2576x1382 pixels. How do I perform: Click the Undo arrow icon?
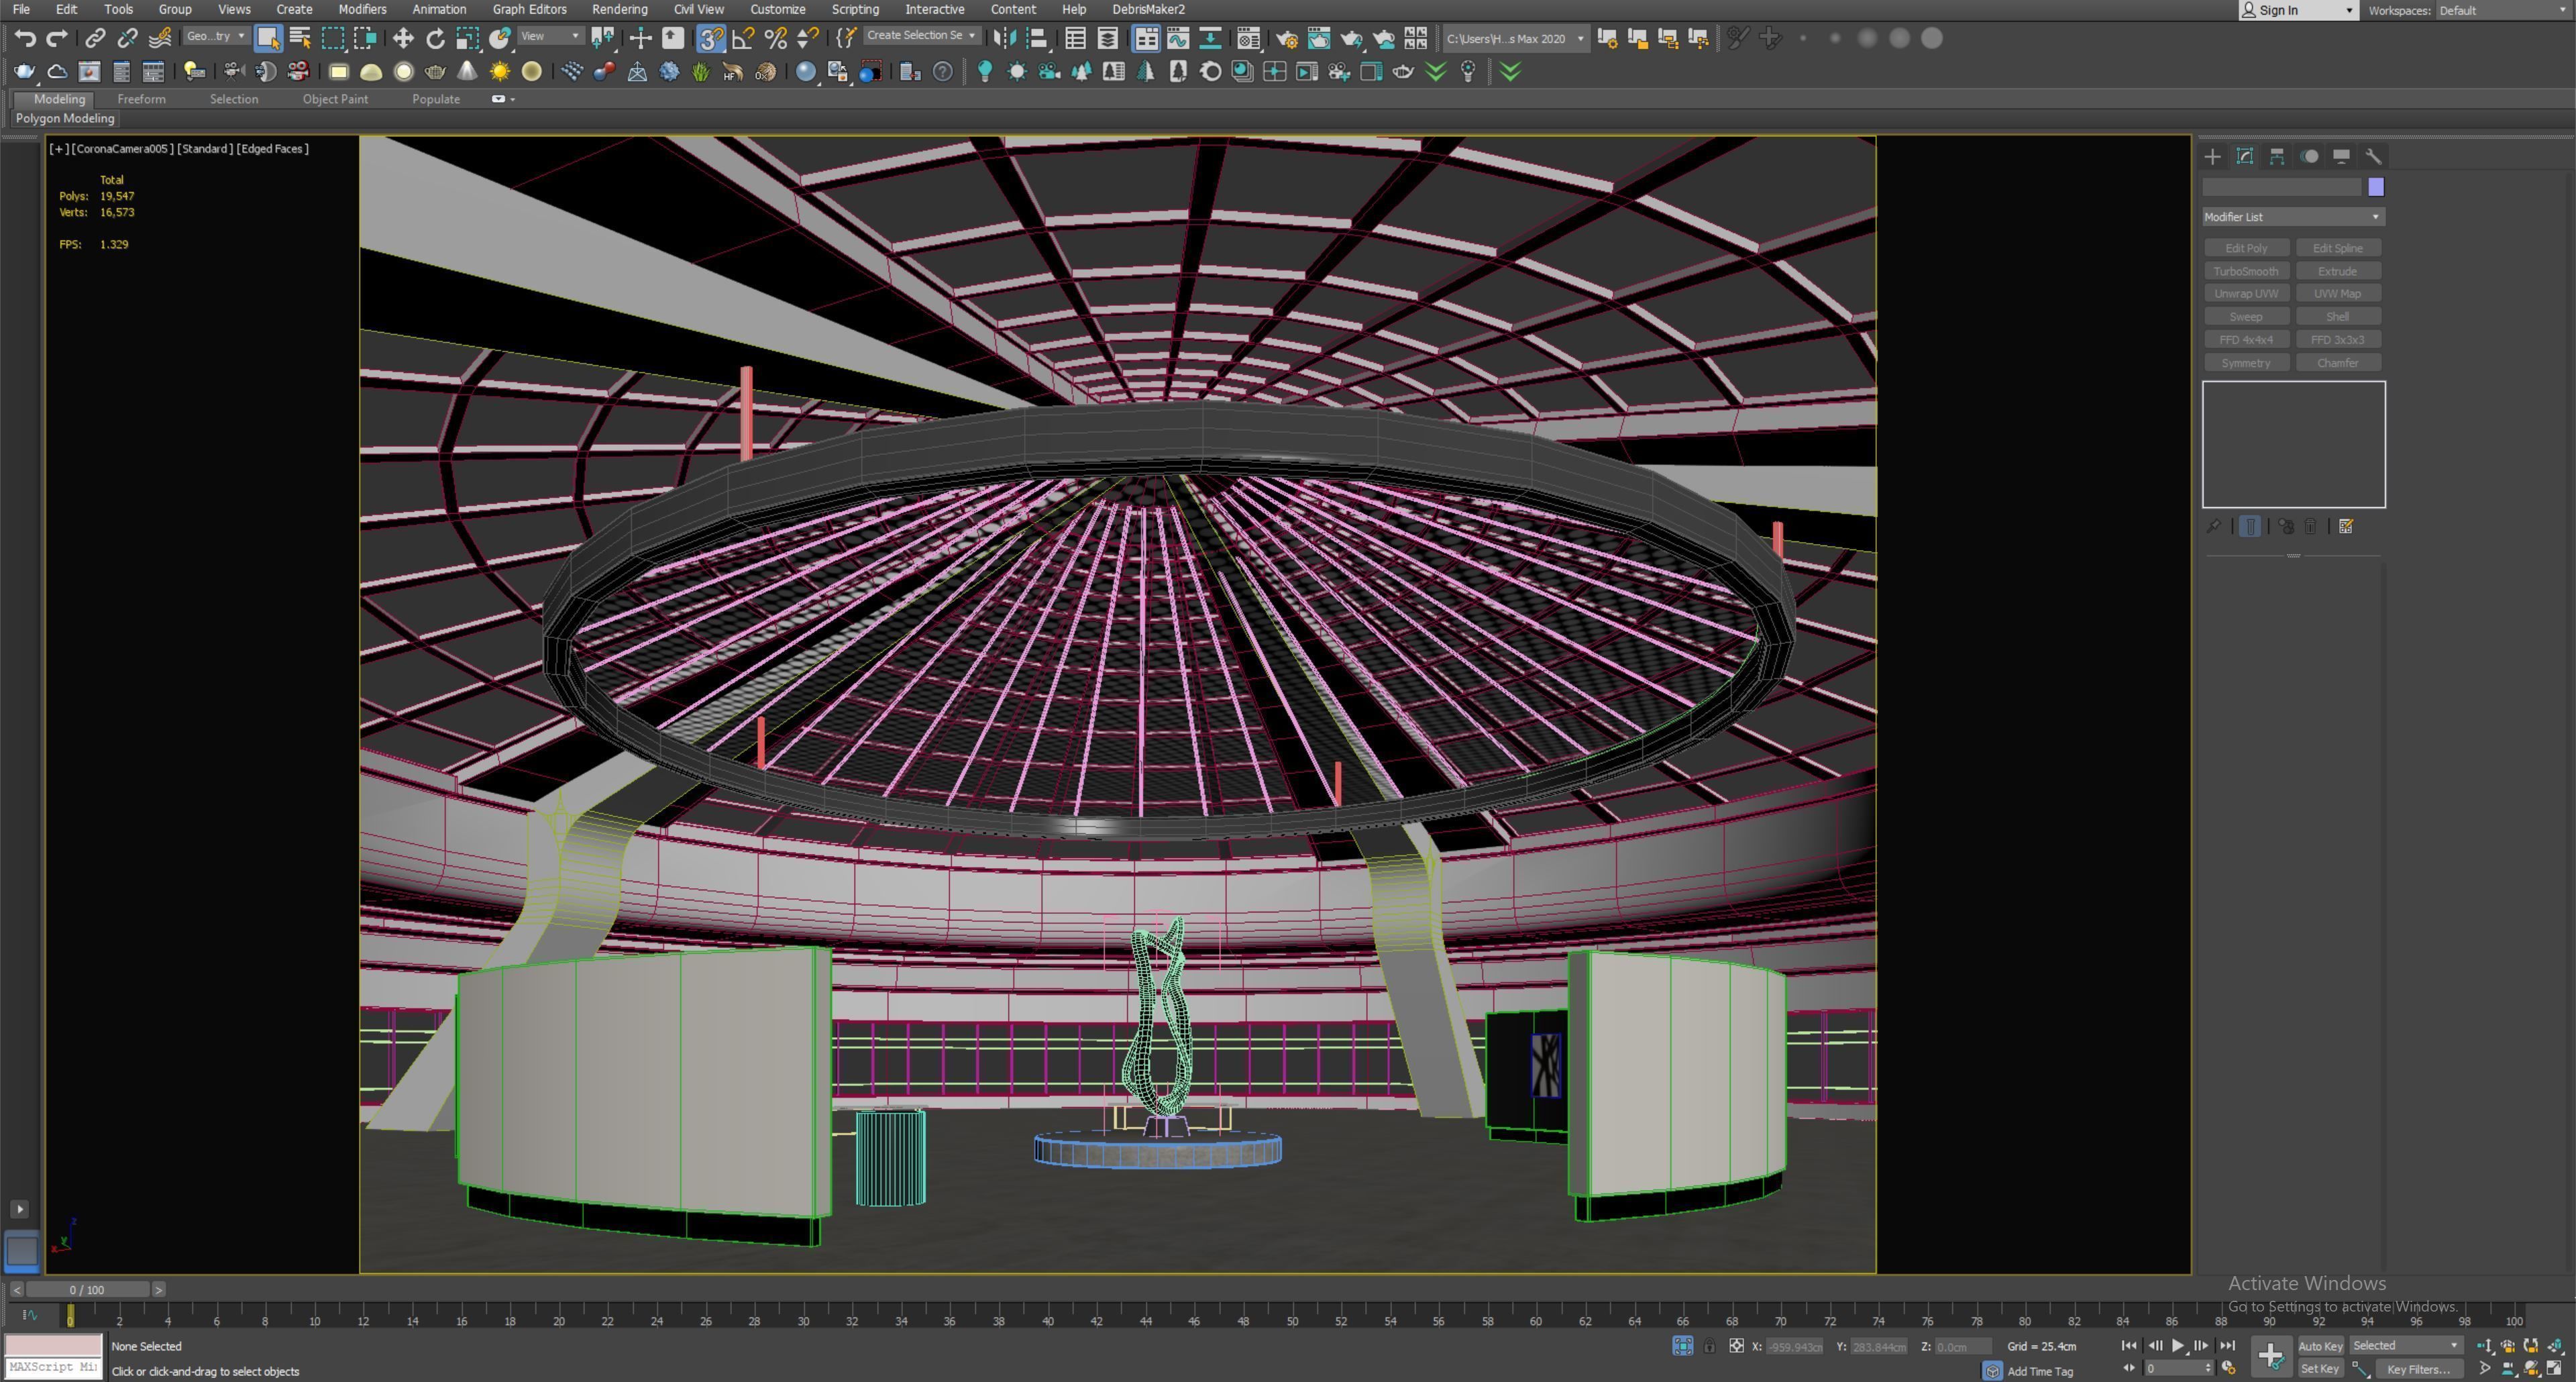click(x=25, y=38)
